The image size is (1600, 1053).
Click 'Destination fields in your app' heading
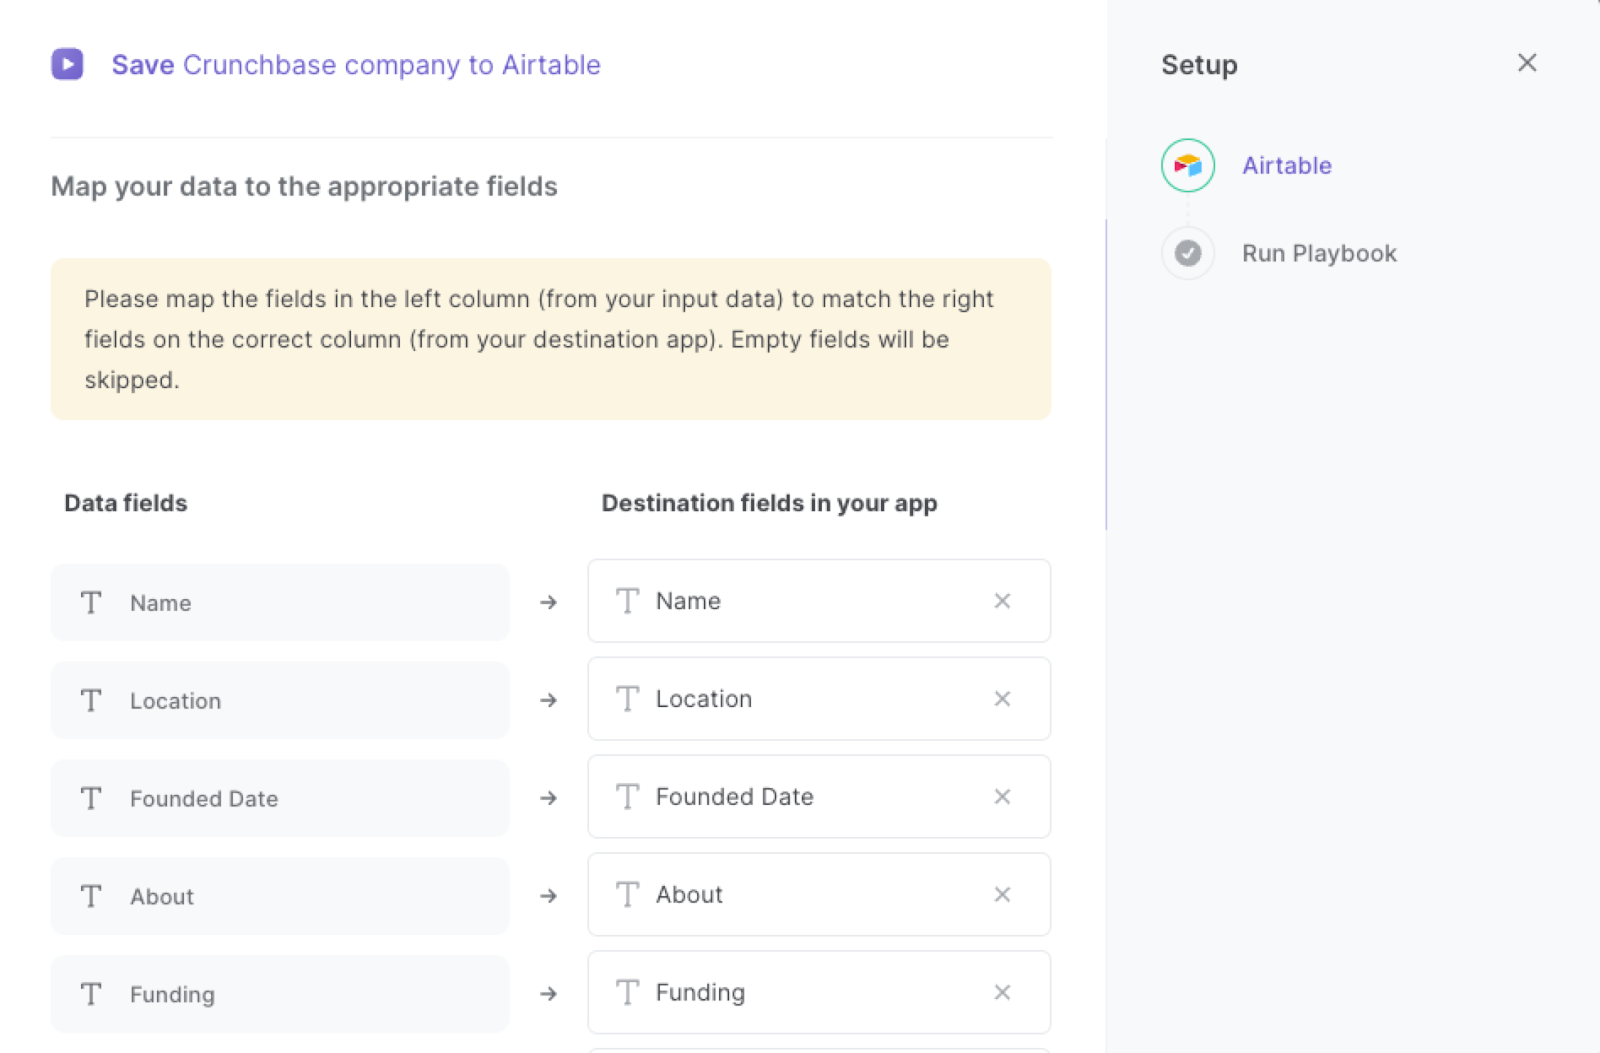click(769, 503)
